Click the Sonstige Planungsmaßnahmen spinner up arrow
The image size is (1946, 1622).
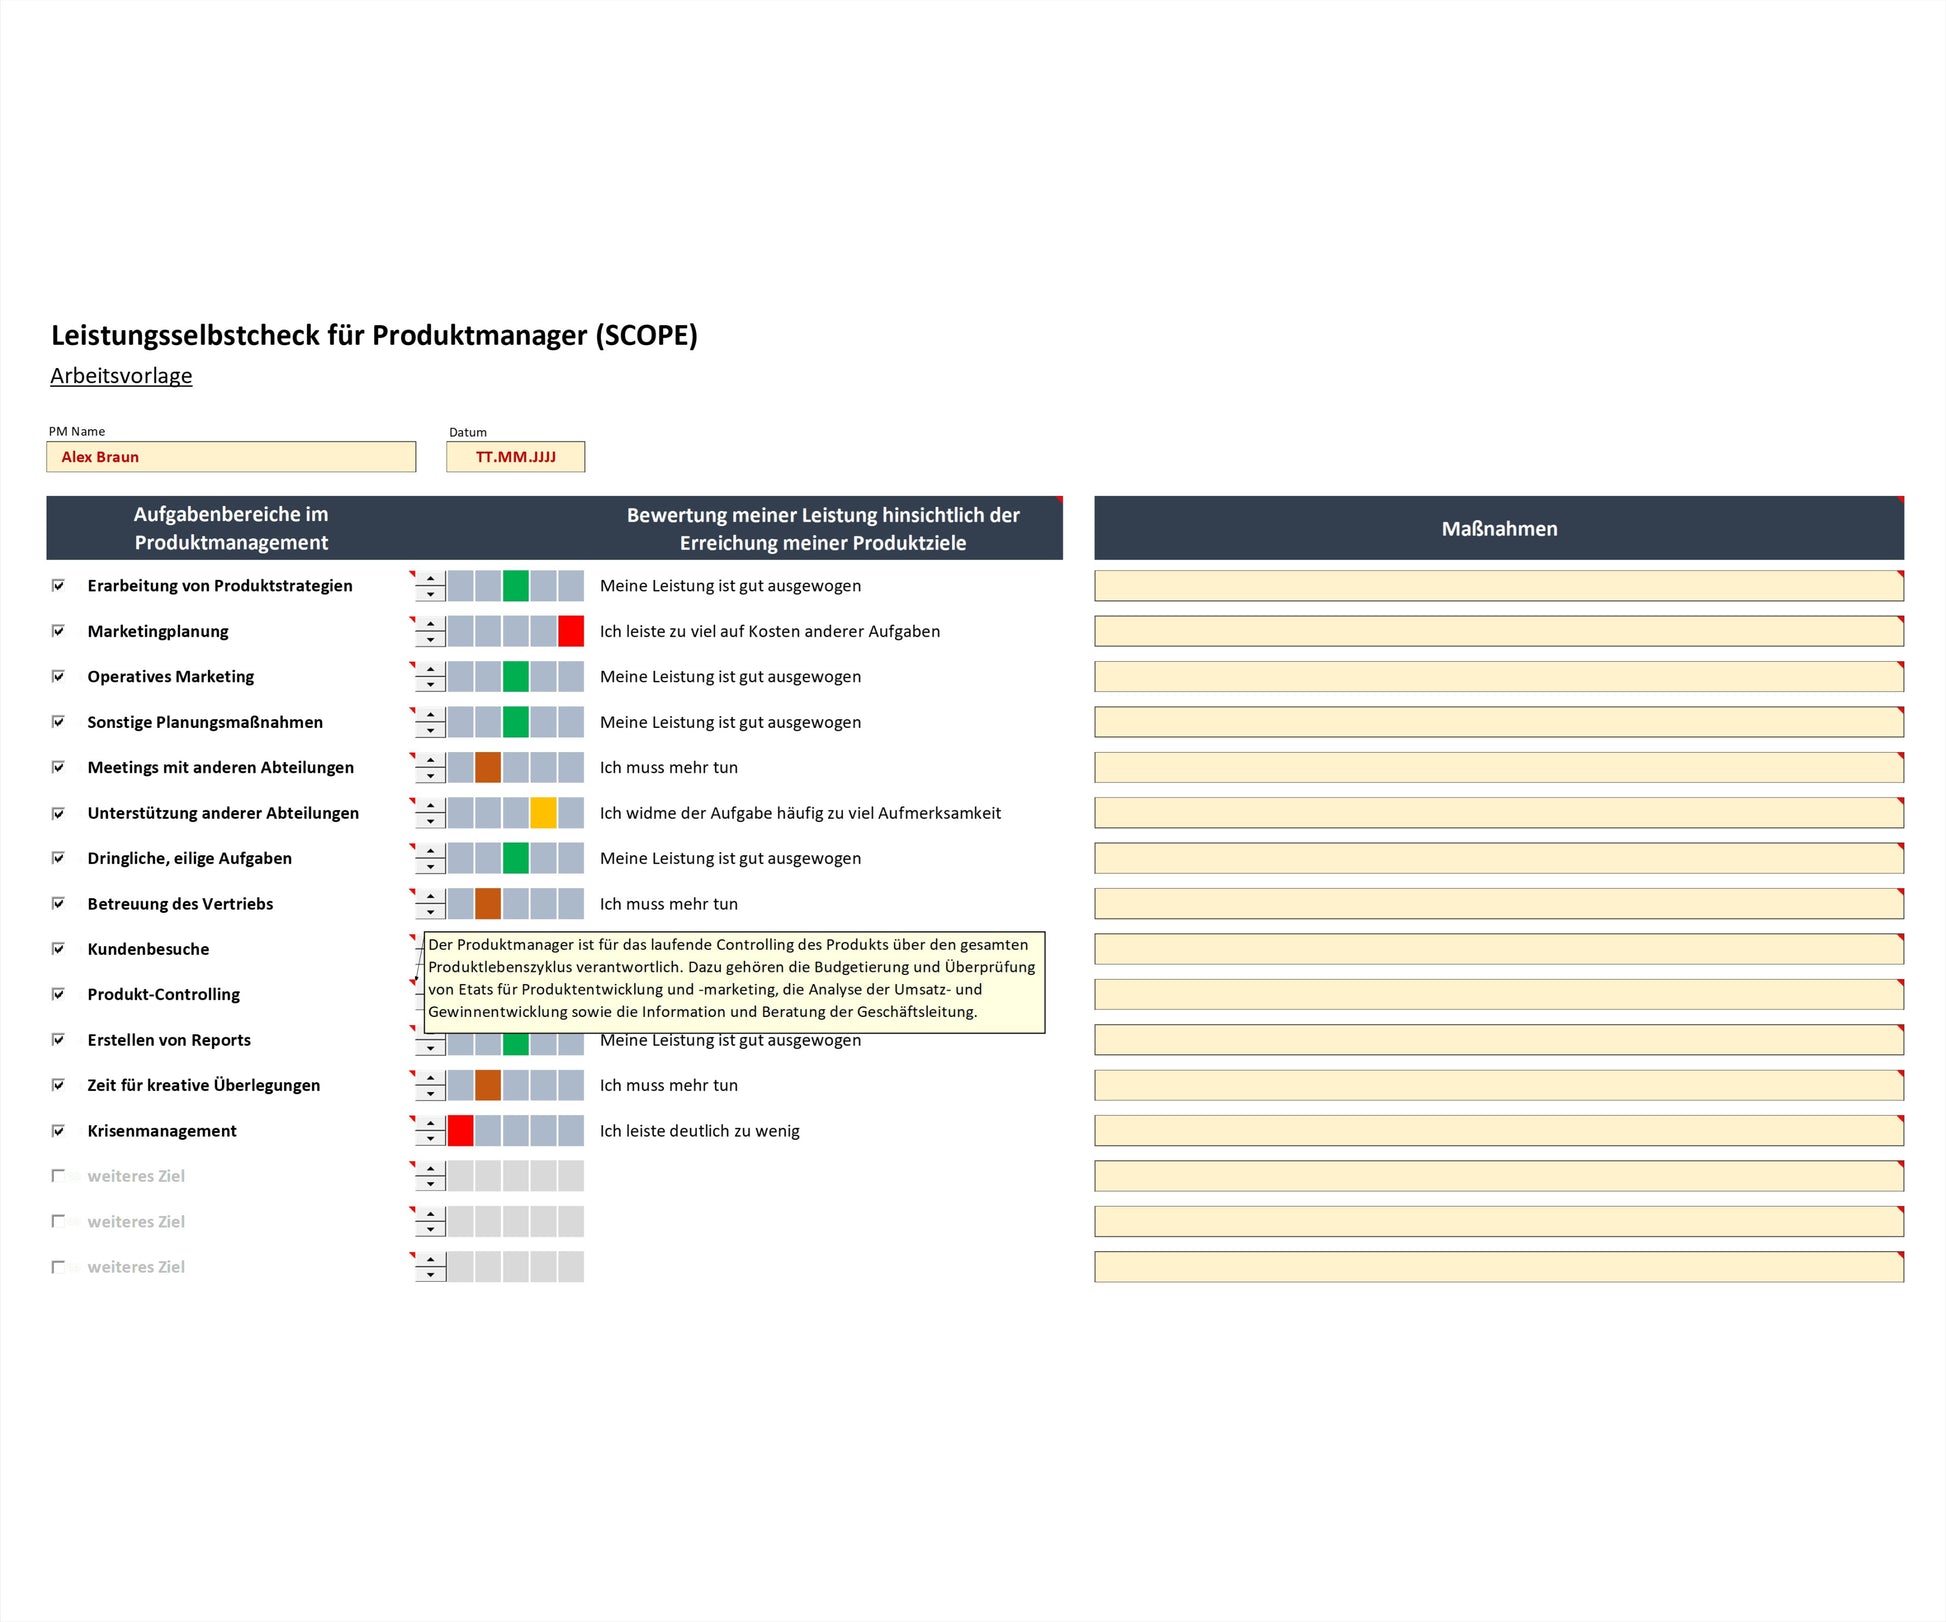(430, 715)
